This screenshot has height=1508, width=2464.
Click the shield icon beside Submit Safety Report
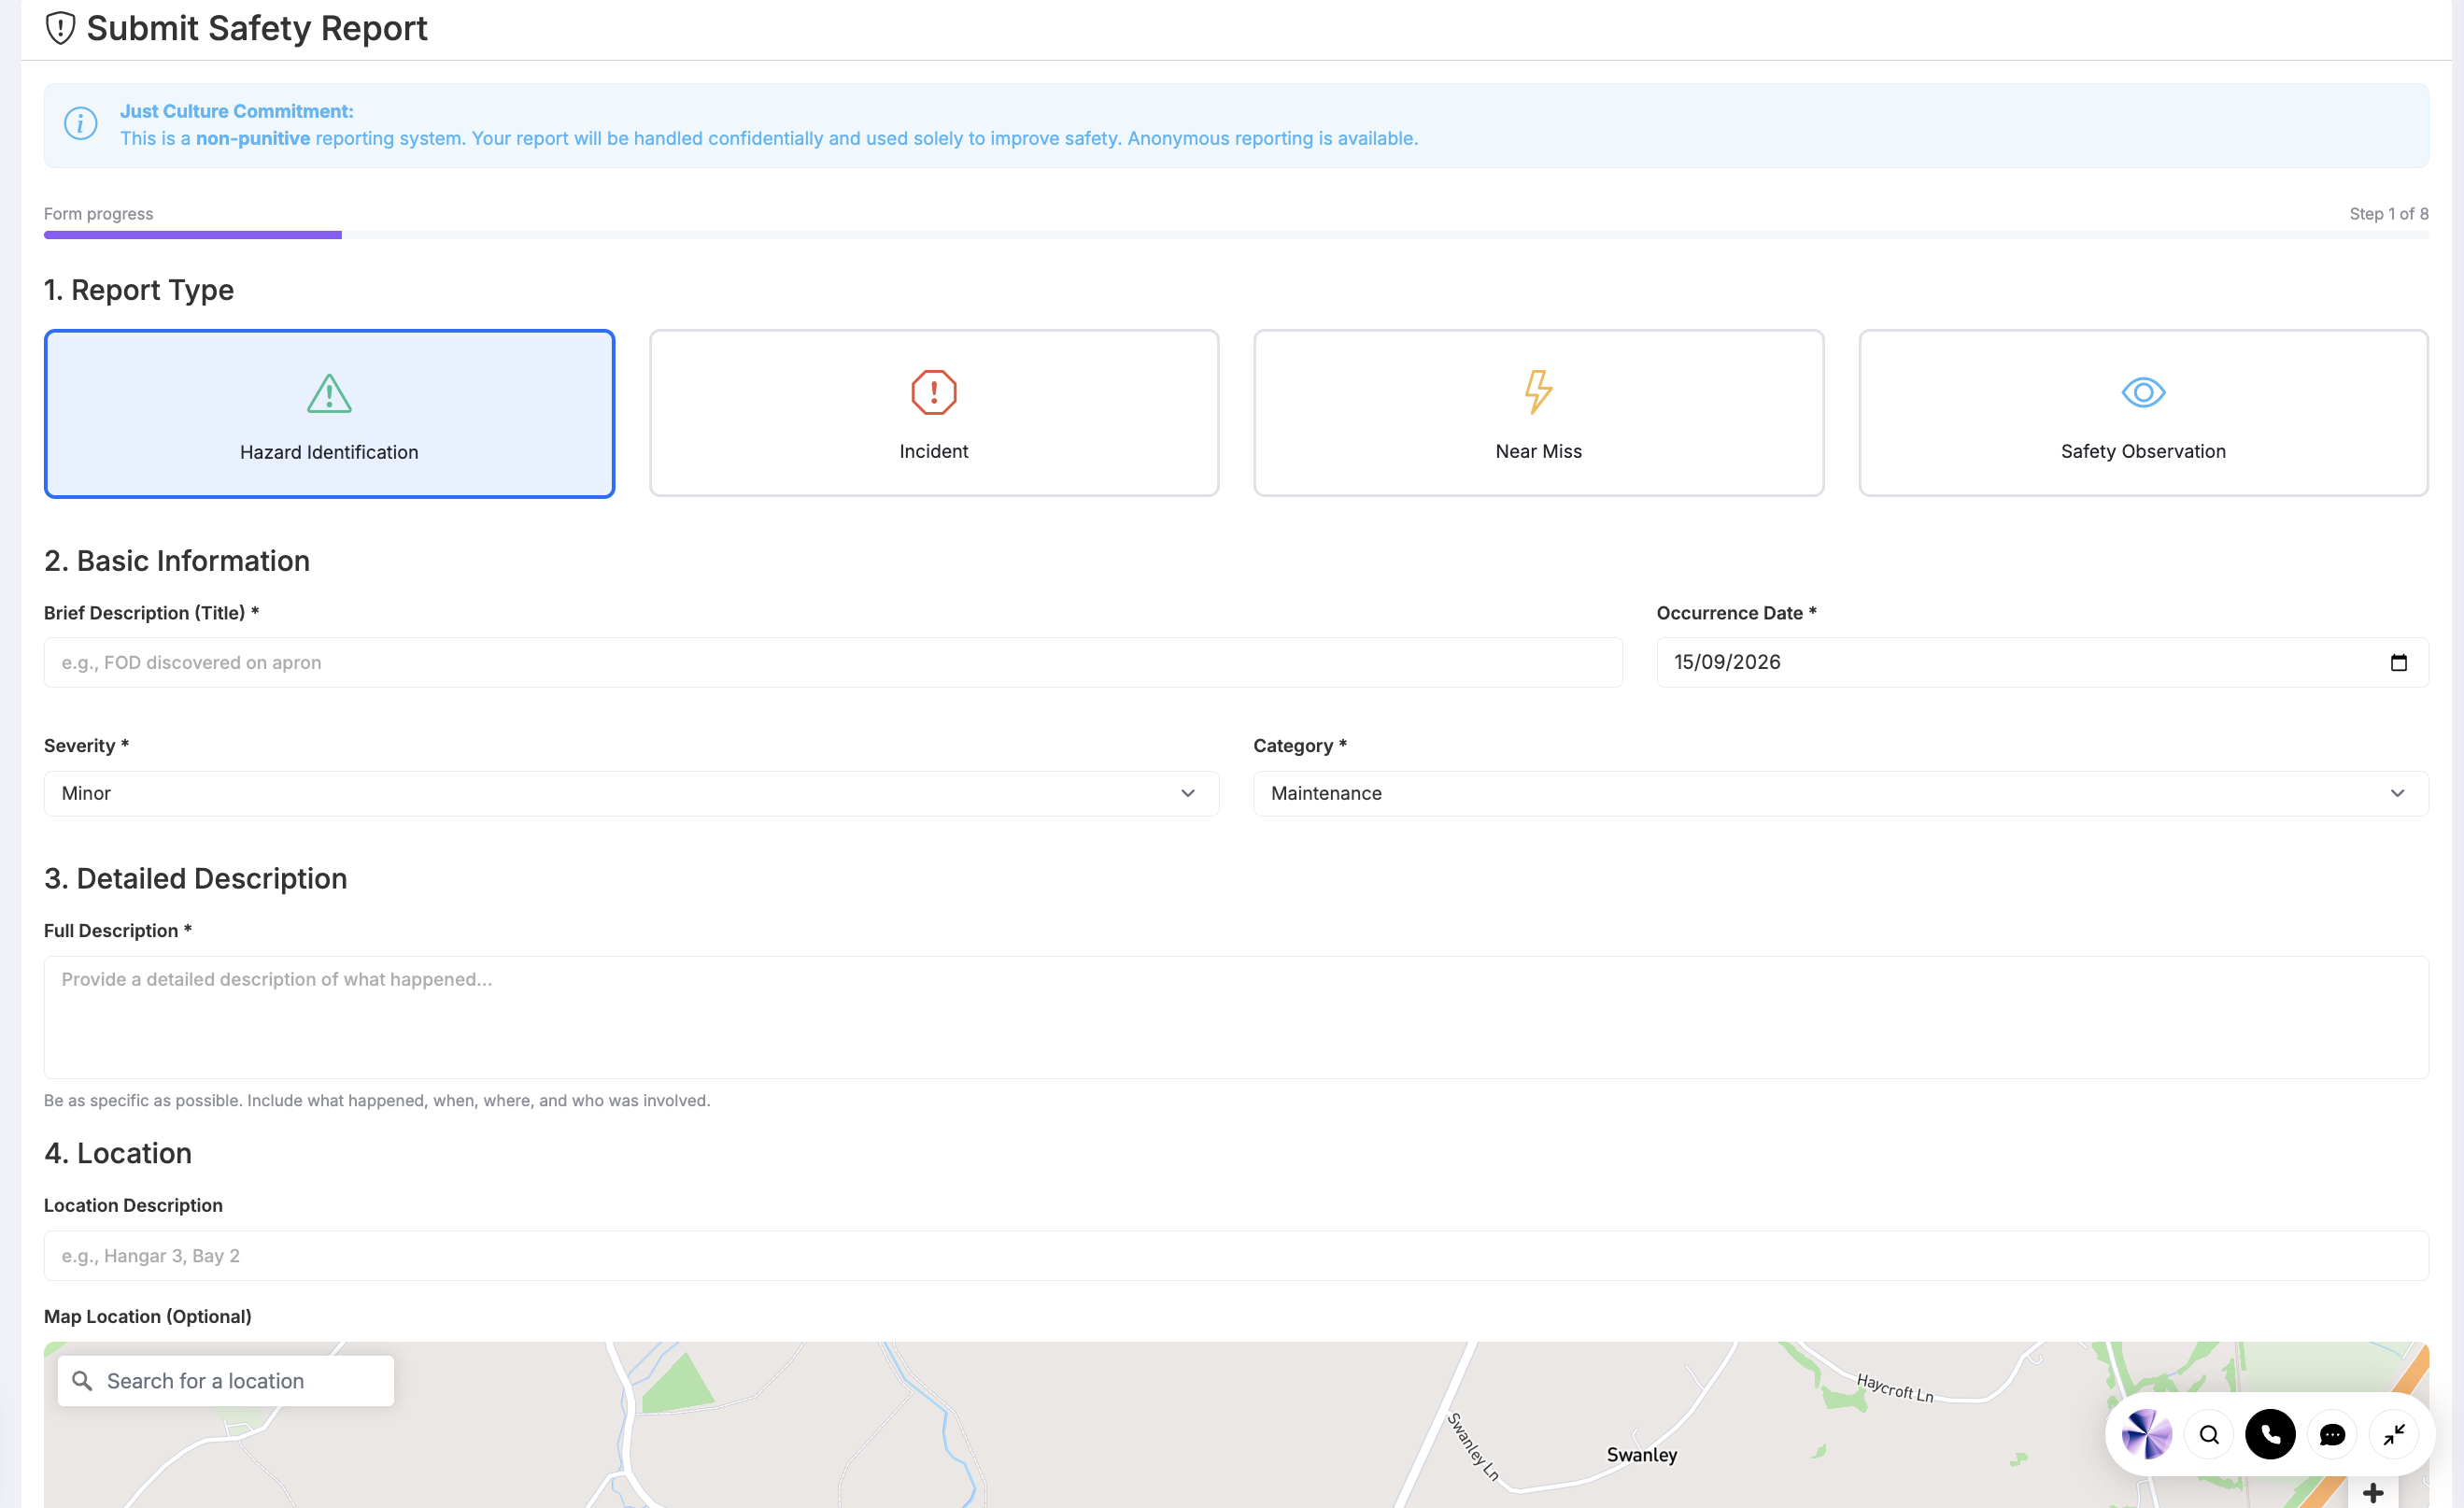(x=60, y=28)
